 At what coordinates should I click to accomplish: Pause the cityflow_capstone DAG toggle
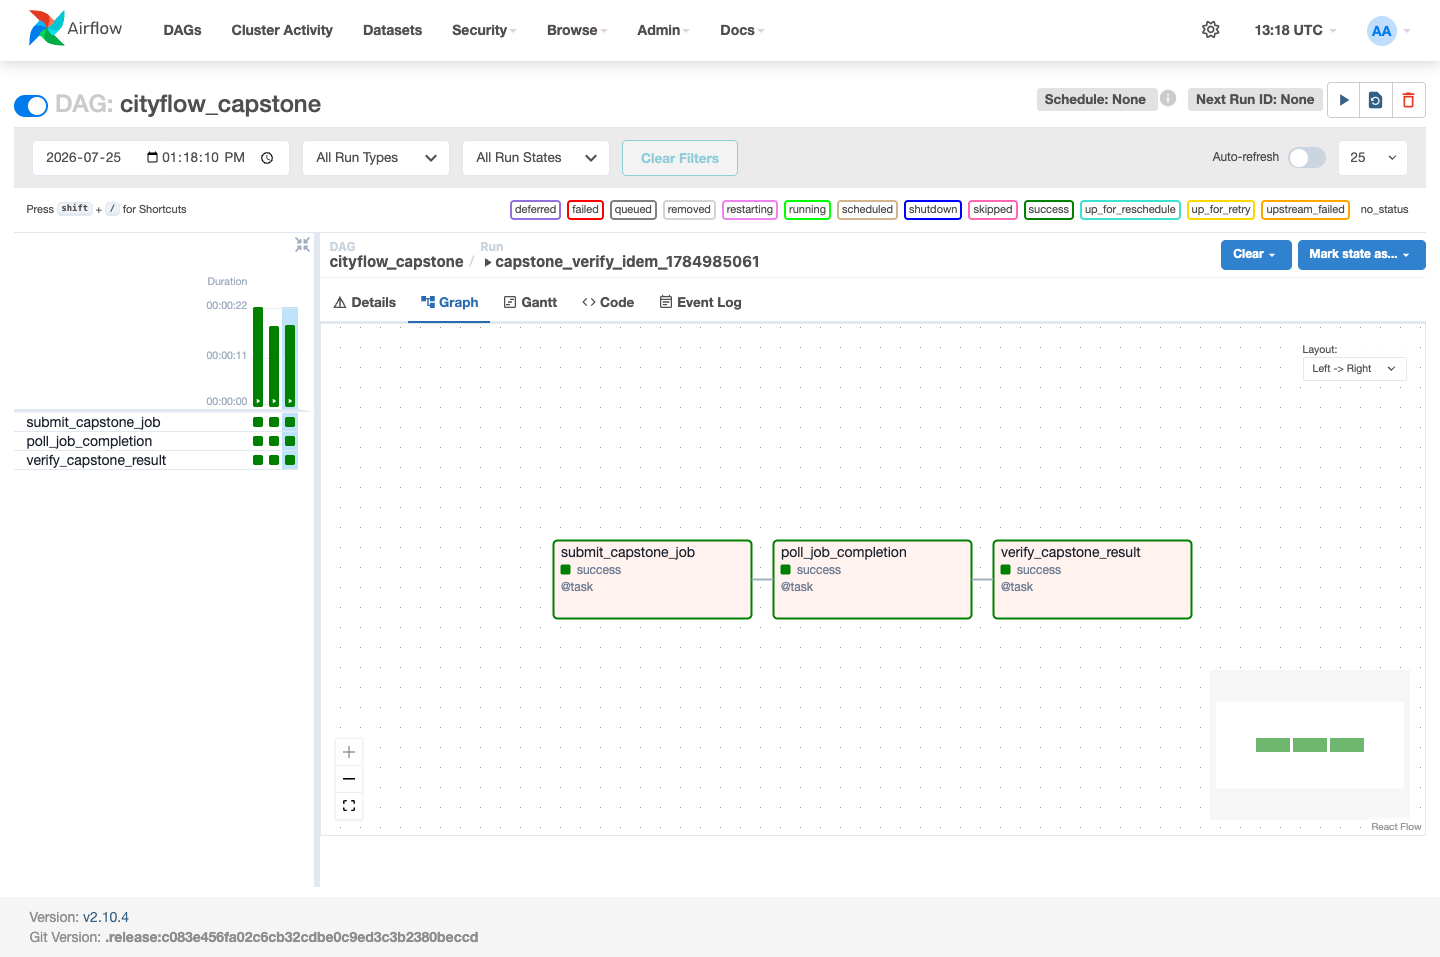(31, 105)
